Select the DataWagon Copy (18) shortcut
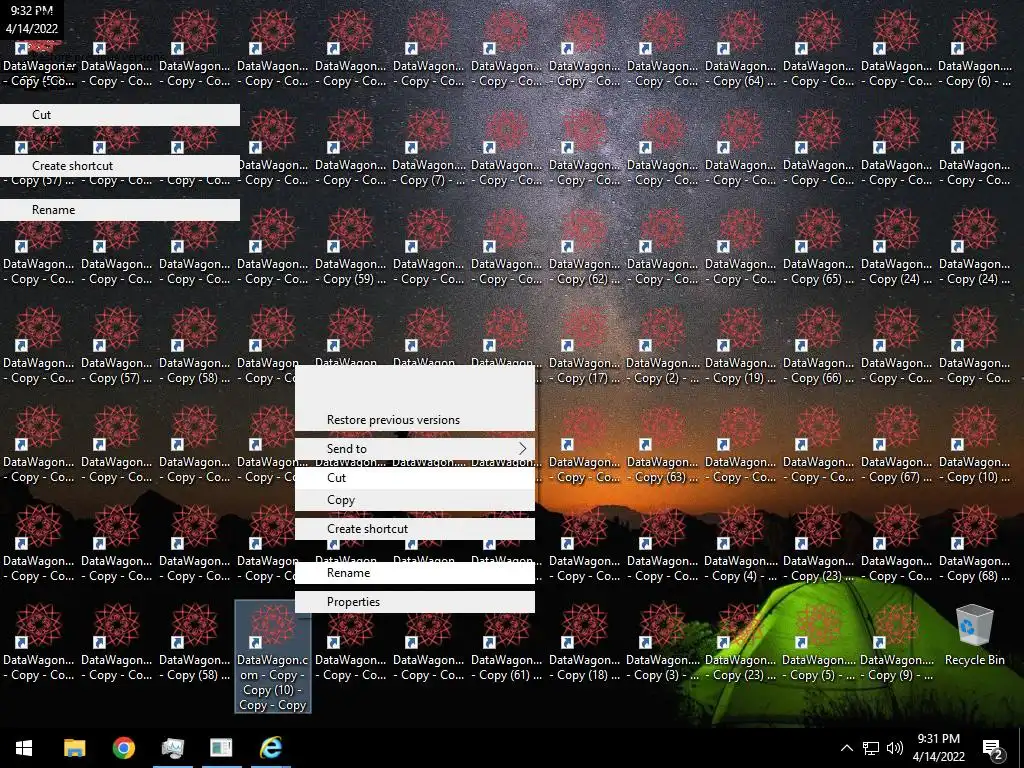Screen dimensions: 1024x768 click(584, 643)
